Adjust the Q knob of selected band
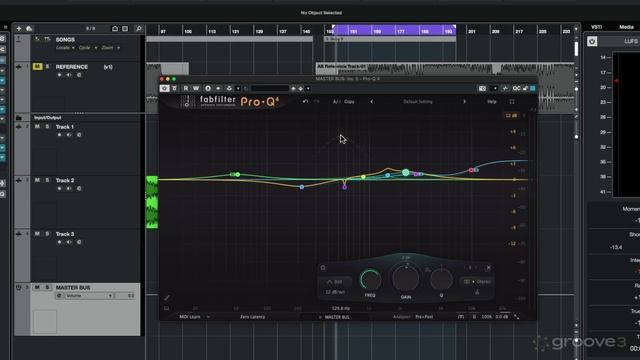This screenshot has height=360, width=640. [441, 280]
